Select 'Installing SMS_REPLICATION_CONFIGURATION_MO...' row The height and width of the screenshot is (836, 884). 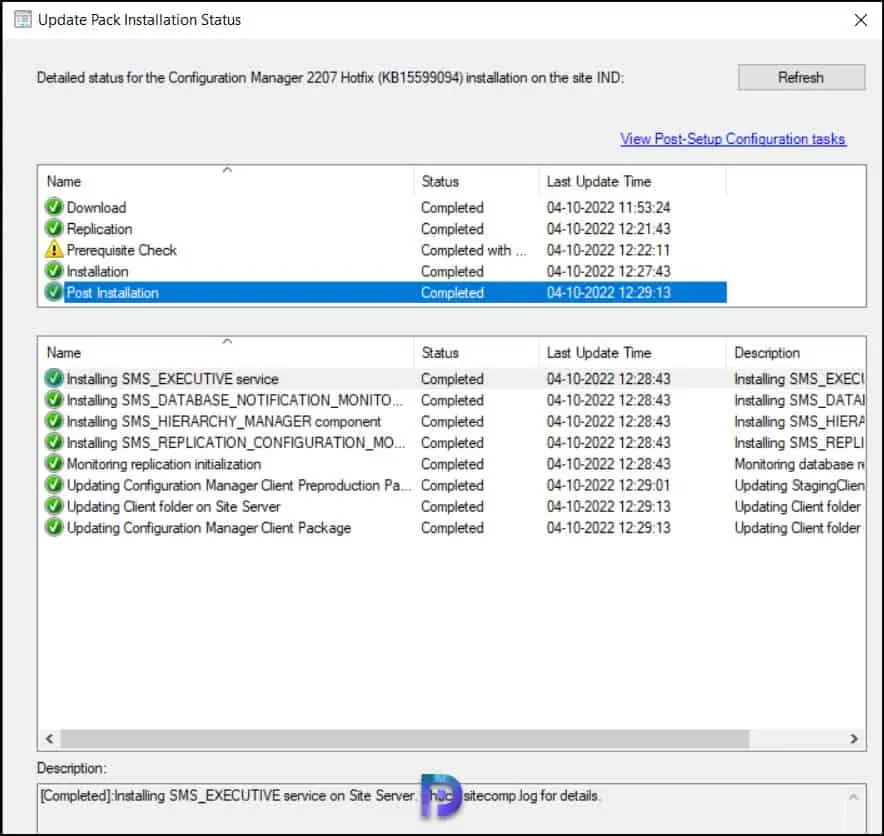click(x=454, y=443)
